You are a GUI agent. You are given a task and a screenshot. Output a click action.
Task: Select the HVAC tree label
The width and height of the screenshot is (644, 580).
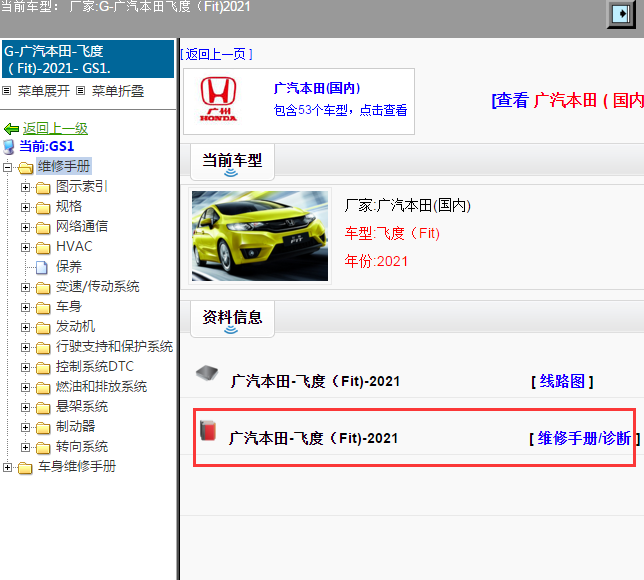pyautogui.click(x=74, y=246)
